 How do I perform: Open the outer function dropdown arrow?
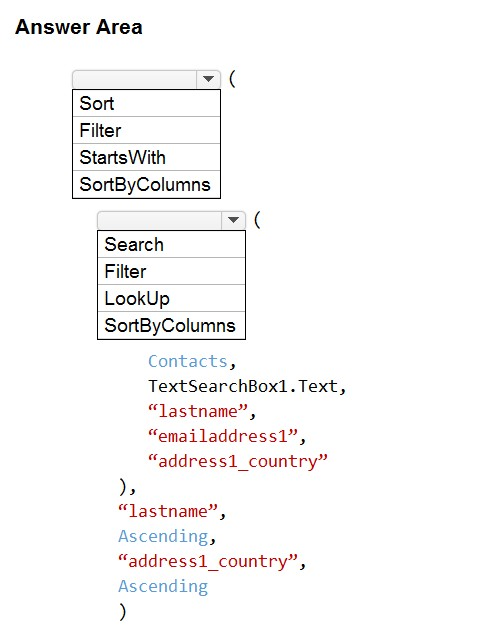click(x=208, y=79)
